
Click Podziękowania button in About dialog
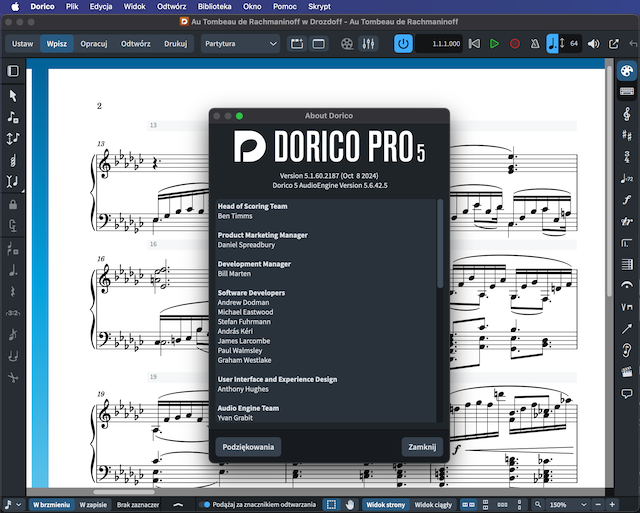(248, 447)
